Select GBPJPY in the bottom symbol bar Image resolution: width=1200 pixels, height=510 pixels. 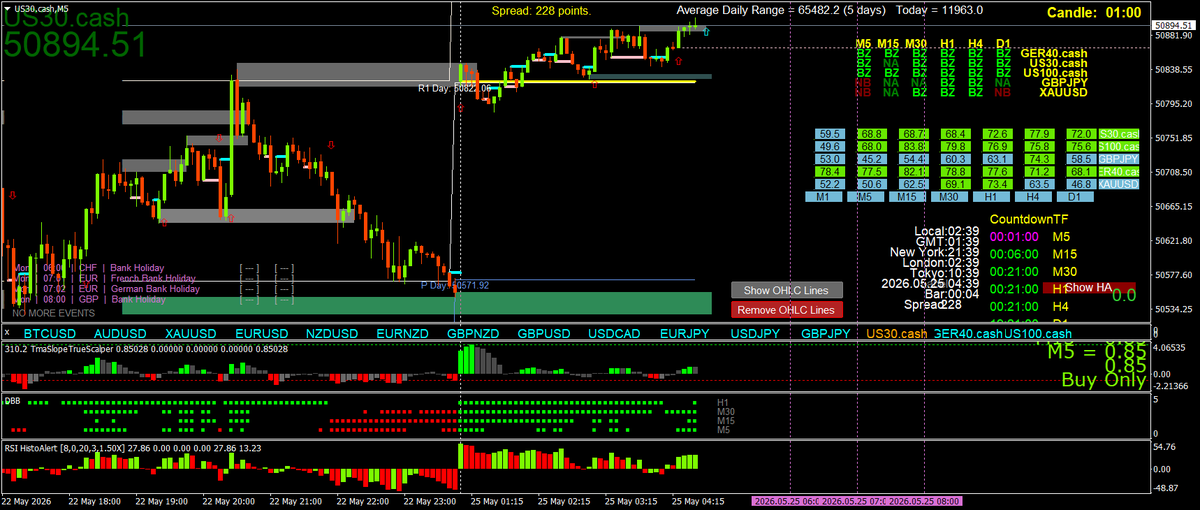827,333
